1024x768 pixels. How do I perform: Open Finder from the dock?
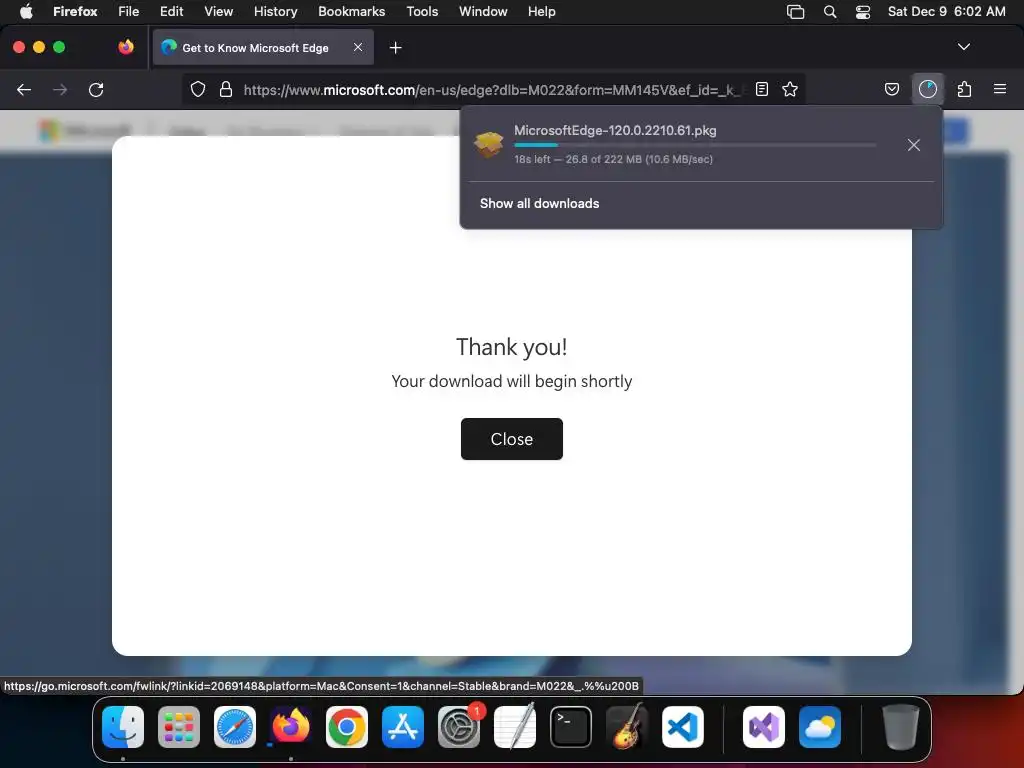pos(123,727)
